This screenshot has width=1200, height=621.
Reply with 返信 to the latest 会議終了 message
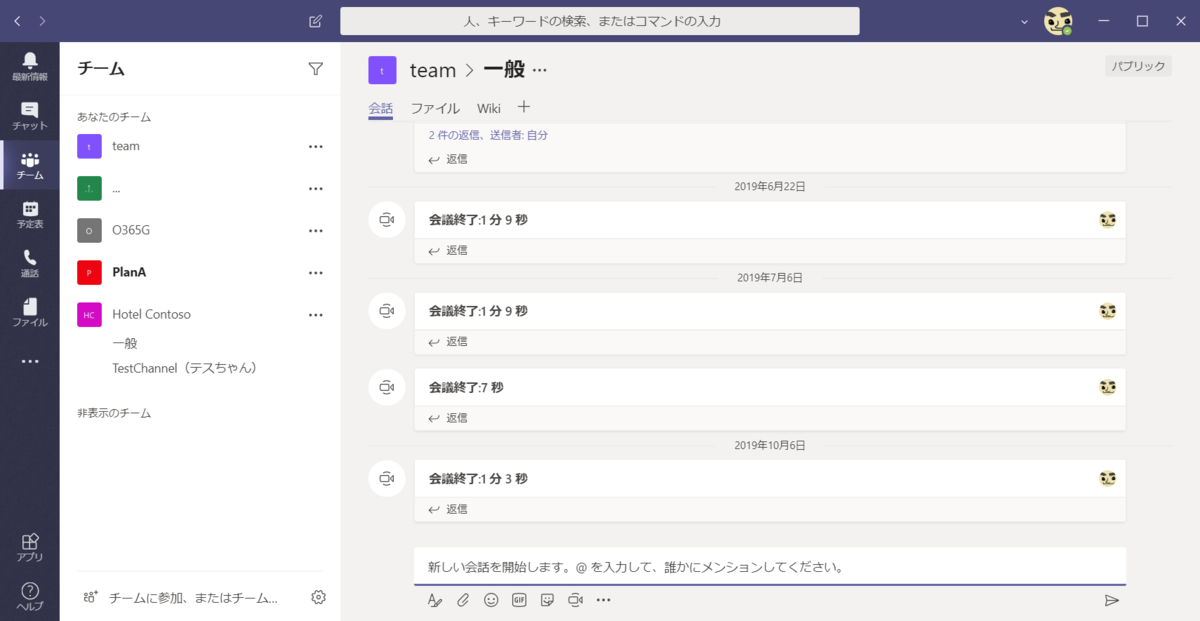pyautogui.click(x=456, y=509)
